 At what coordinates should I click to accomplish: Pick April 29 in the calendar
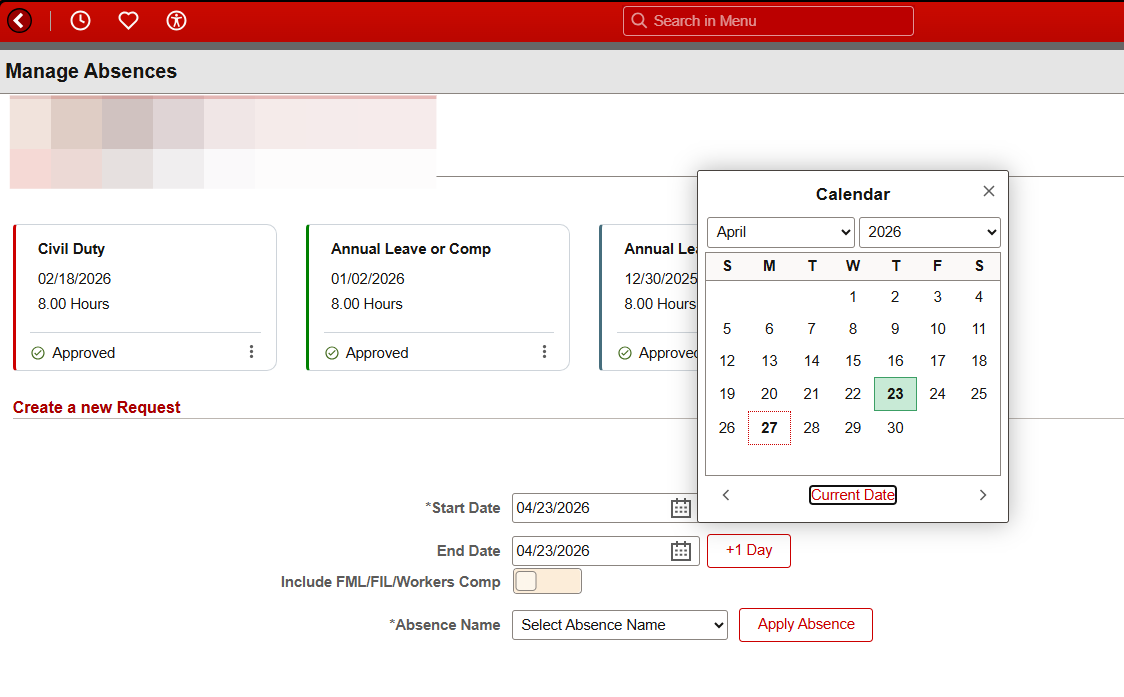click(853, 428)
